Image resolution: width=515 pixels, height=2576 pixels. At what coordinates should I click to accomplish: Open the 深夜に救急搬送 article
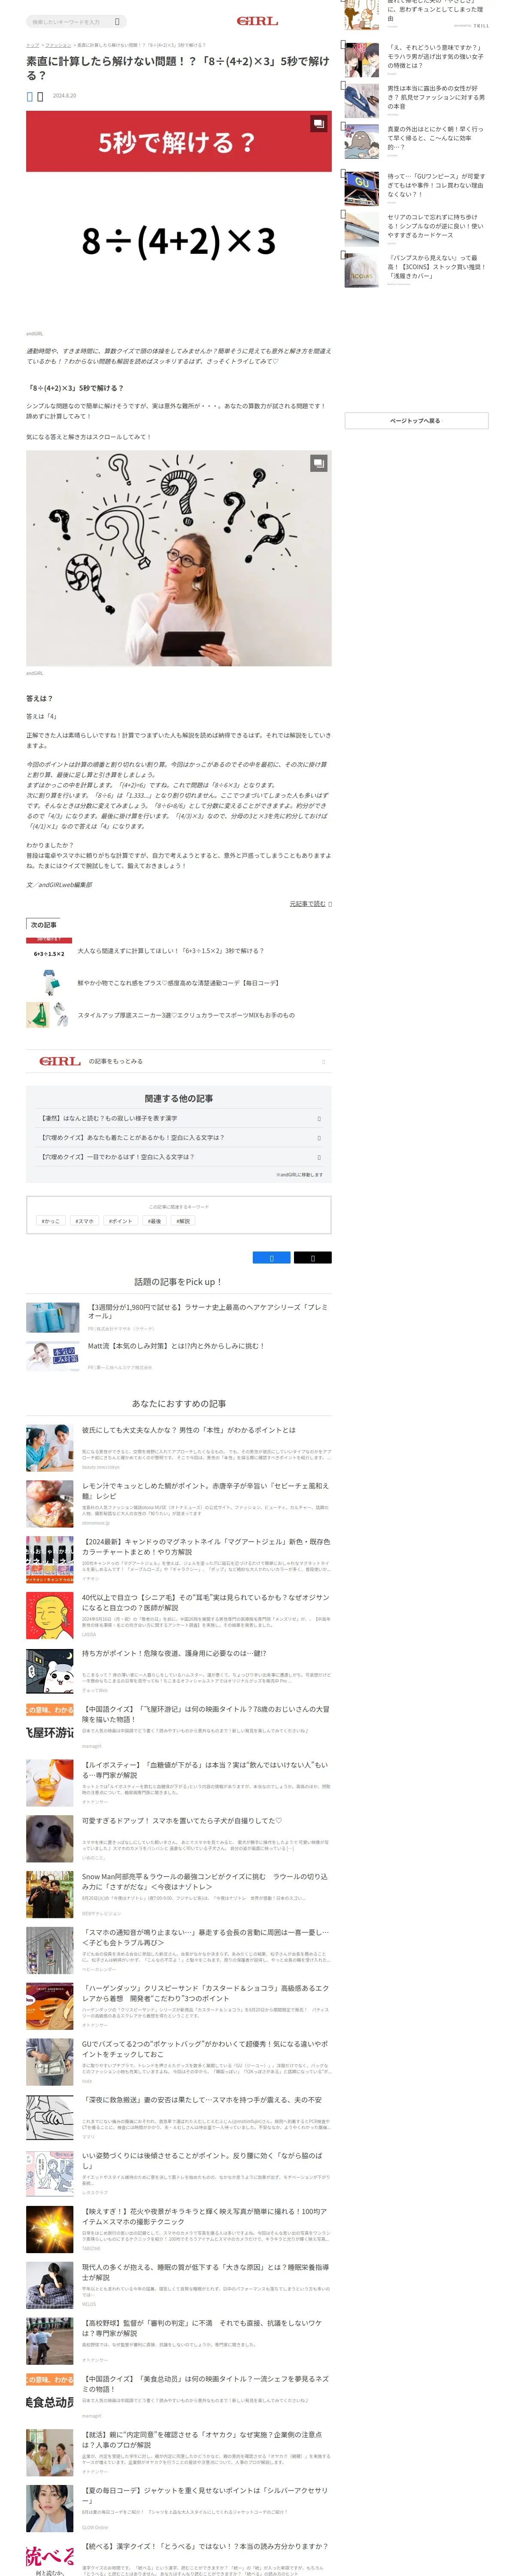(202, 2100)
